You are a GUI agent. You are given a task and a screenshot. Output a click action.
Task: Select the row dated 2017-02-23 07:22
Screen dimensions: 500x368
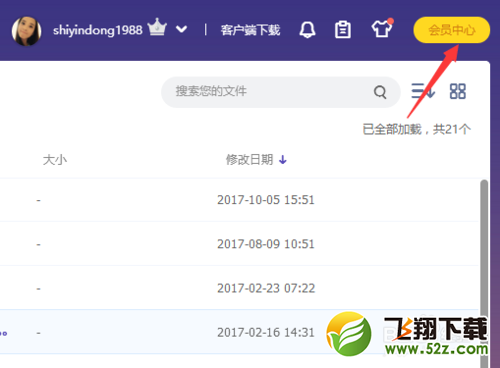pyautogui.click(x=239, y=288)
